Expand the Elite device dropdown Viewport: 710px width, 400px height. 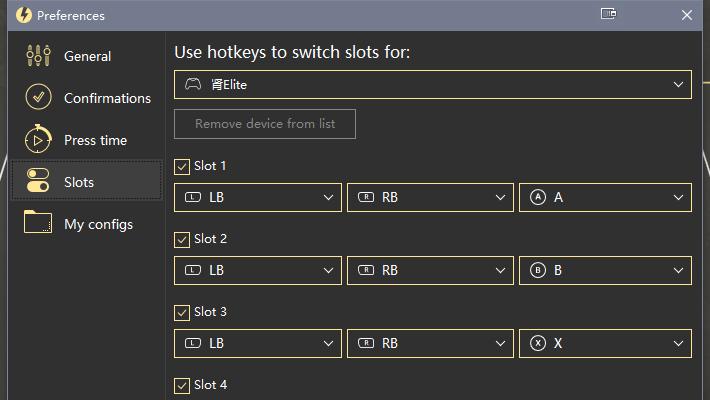click(x=433, y=84)
